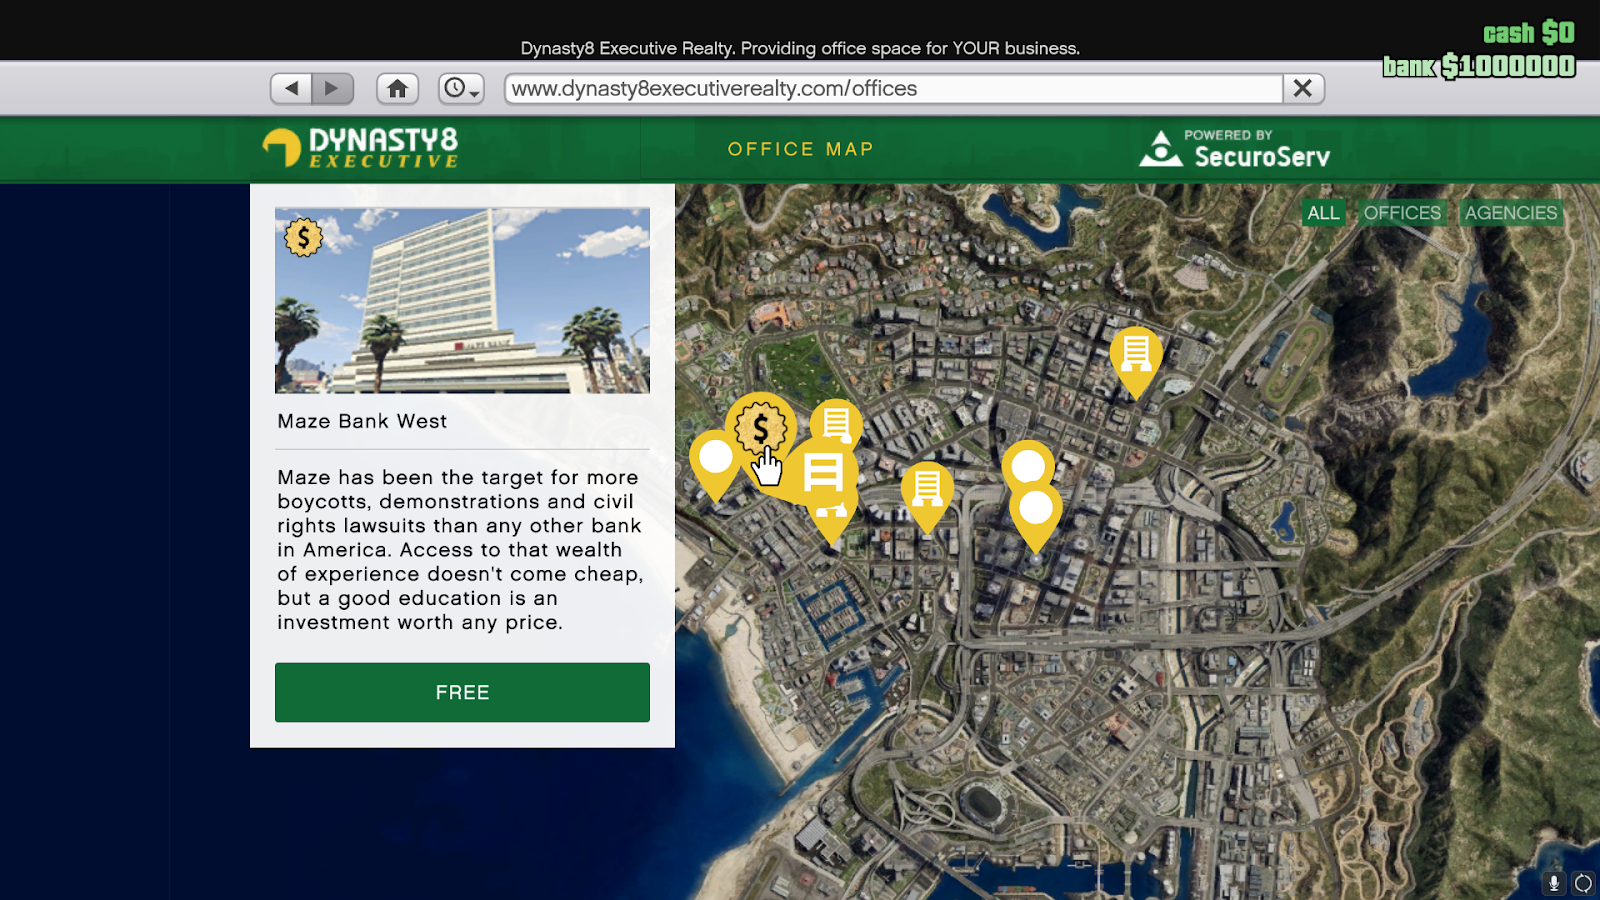Click the Dynasty8 Executive logo
1600x900 pixels.
click(x=361, y=148)
